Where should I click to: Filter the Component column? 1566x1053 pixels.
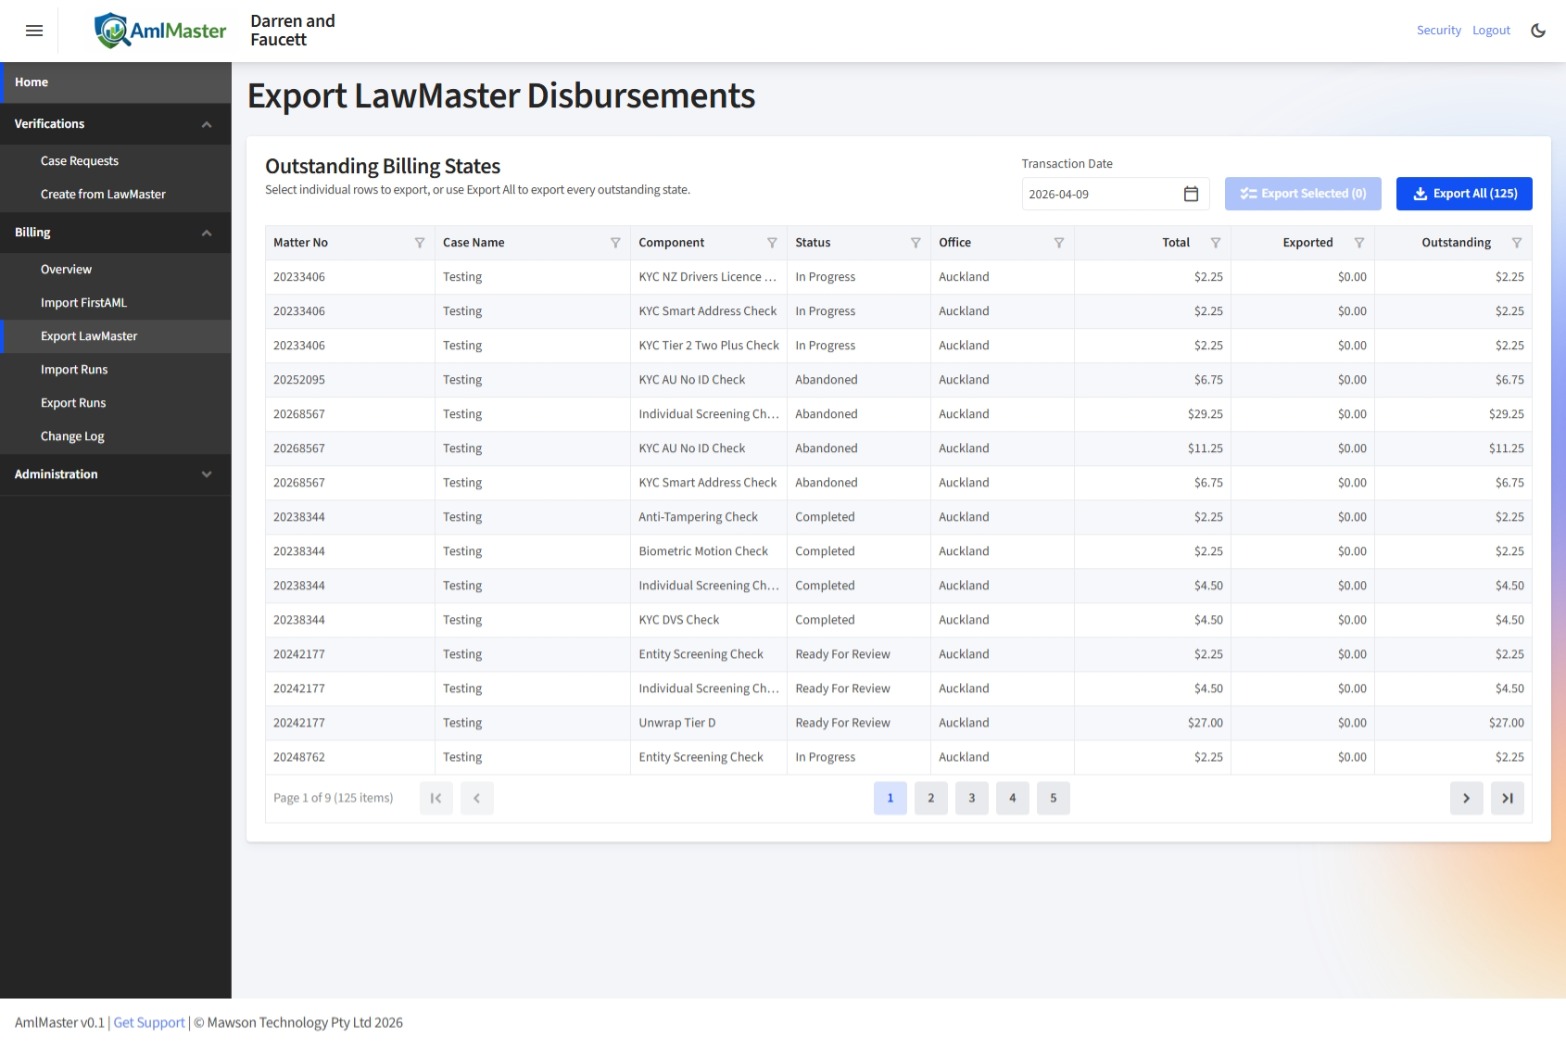point(772,242)
